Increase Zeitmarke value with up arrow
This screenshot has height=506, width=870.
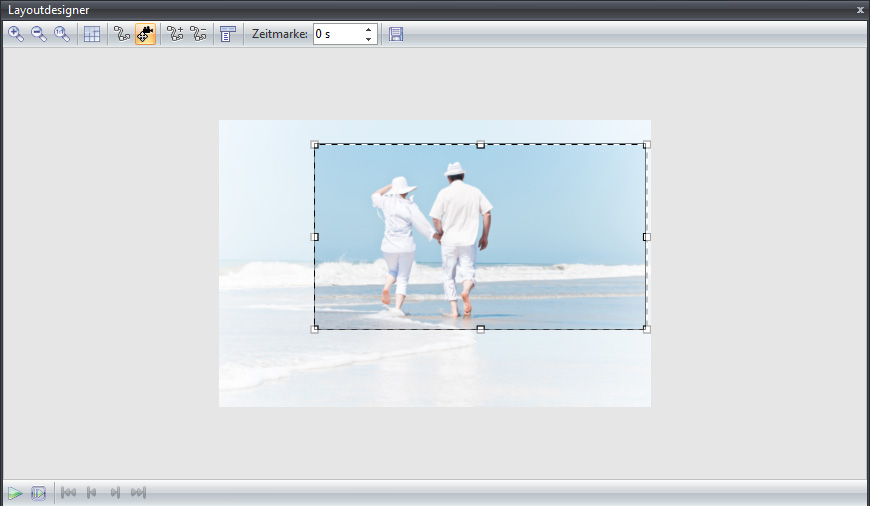pyautogui.click(x=369, y=29)
